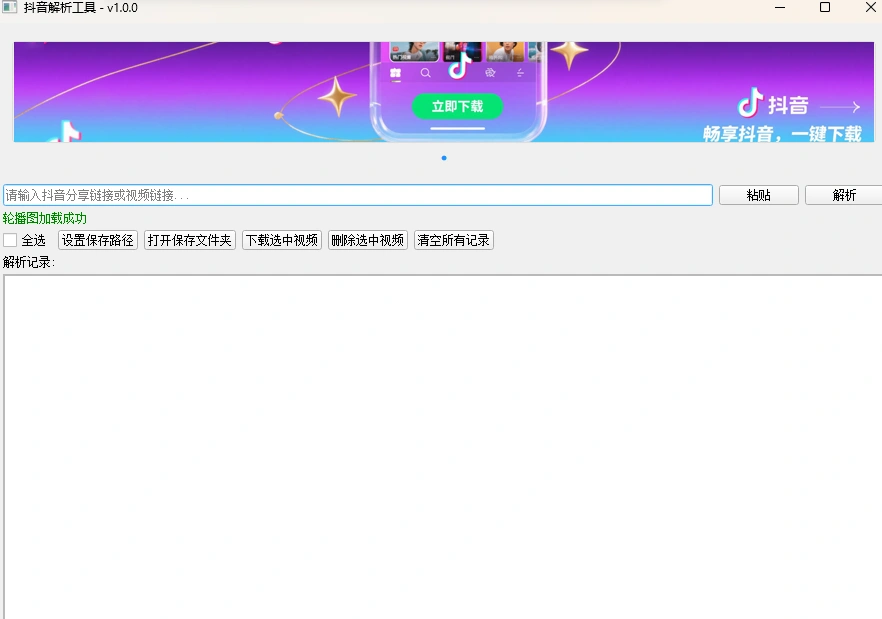Click 打开保存文件夹 to open save folder

[190, 240]
